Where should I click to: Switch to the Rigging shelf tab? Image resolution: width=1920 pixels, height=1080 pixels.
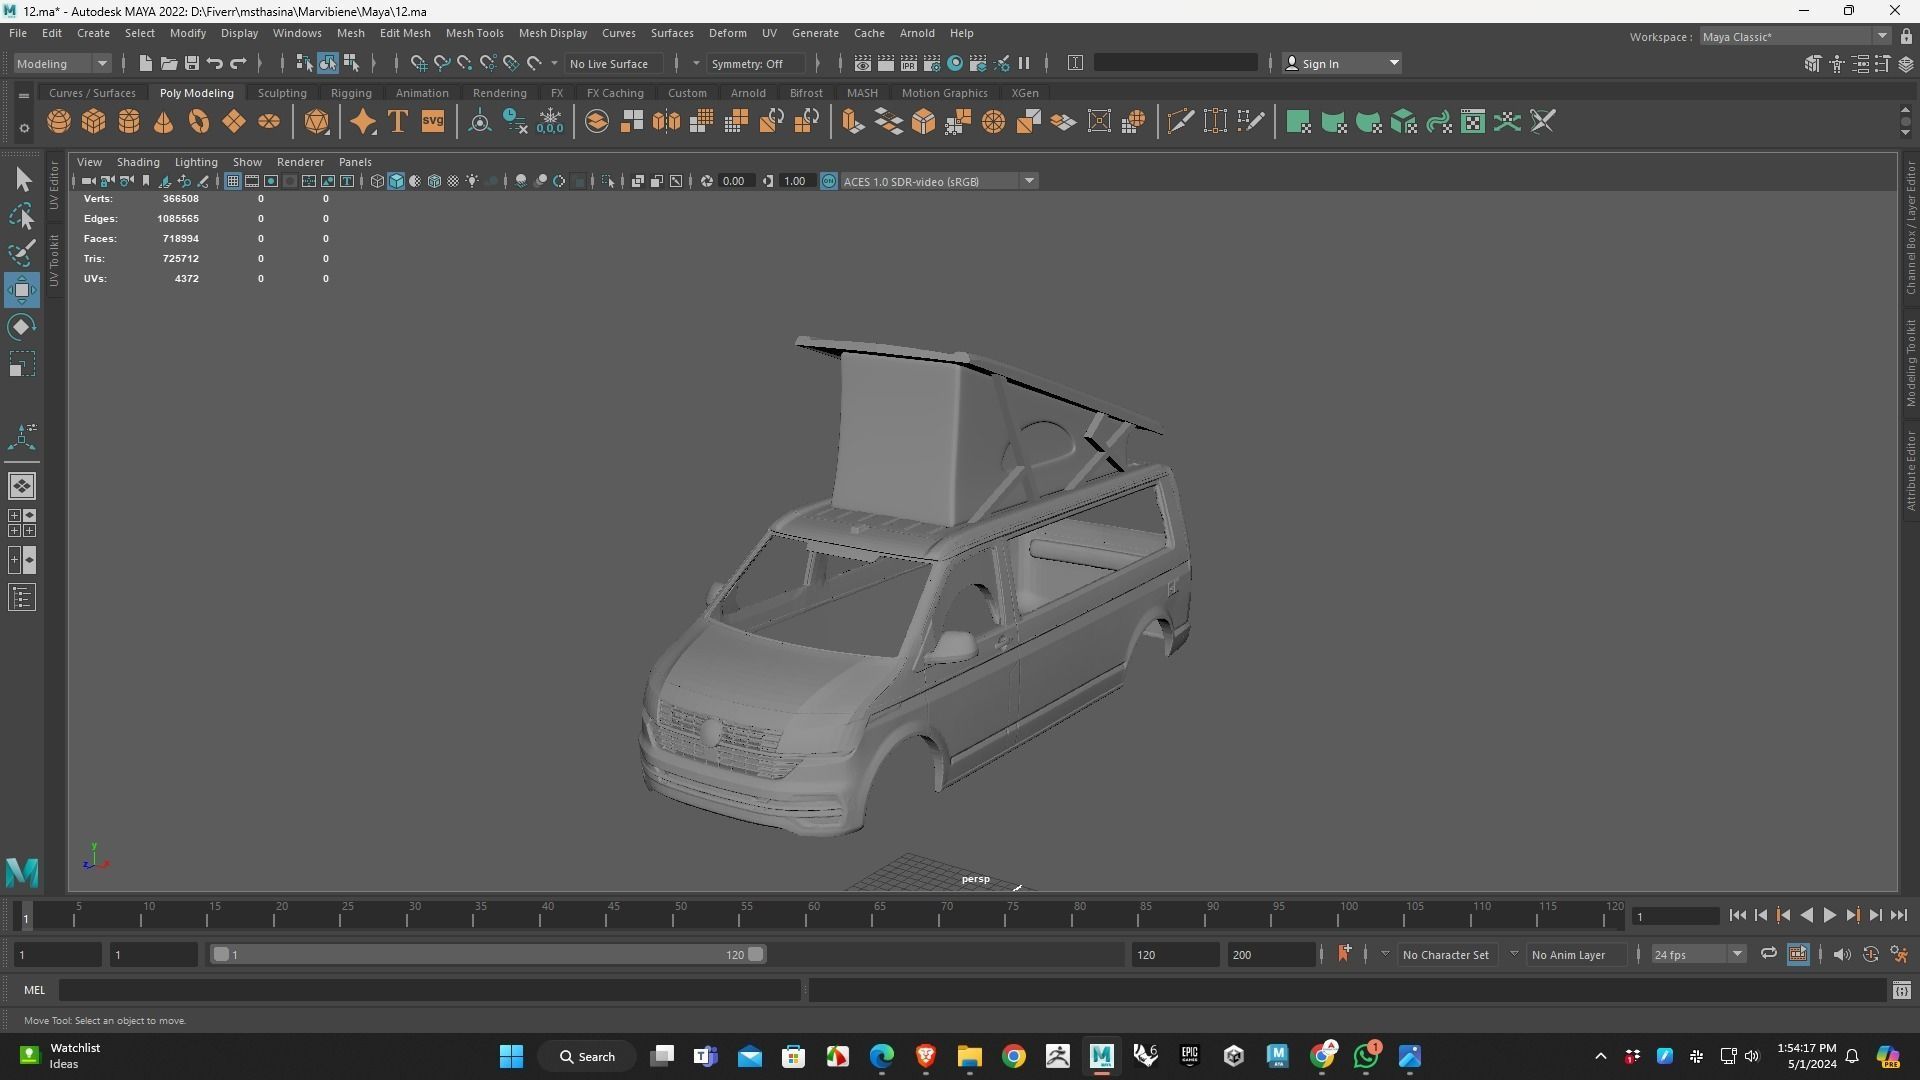pyautogui.click(x=351, y=92)
